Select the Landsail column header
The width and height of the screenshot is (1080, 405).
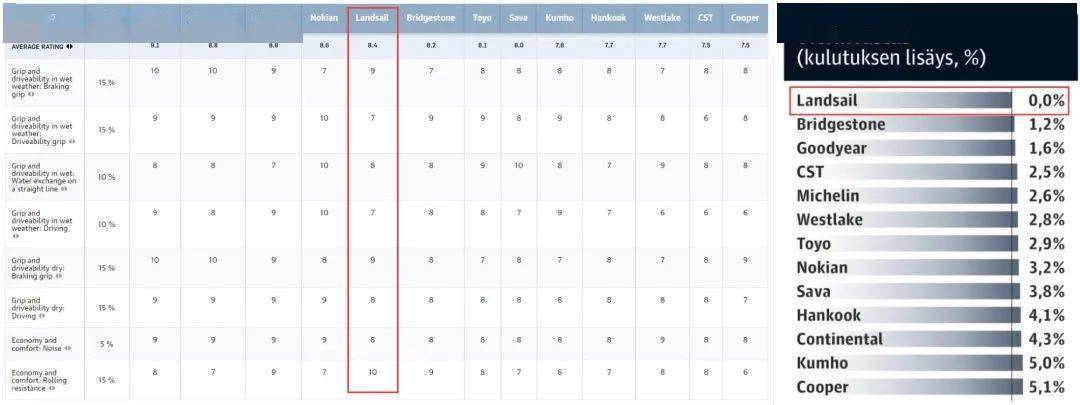coord(373,19)
